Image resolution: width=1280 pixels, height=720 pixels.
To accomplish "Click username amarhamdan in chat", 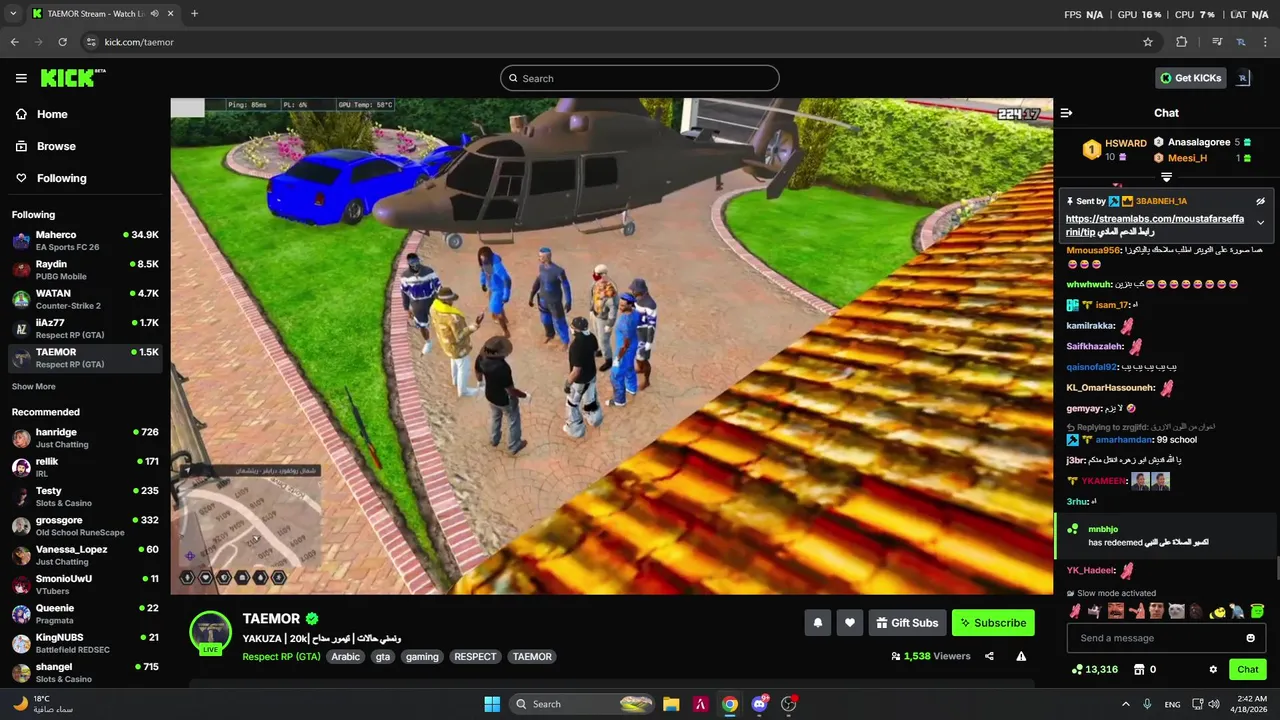I will coord(1122,440).
